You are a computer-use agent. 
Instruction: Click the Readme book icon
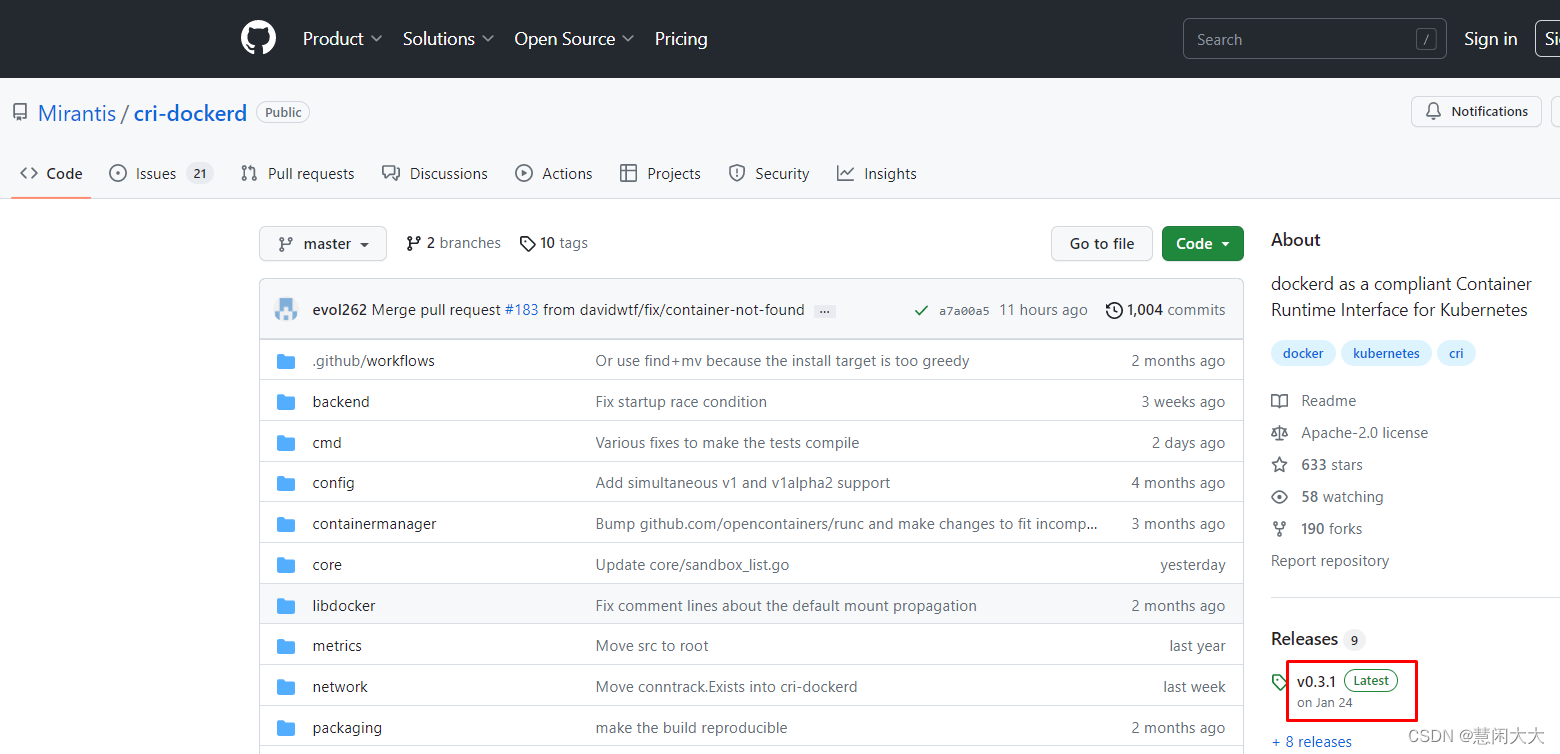pos(1279,401)
